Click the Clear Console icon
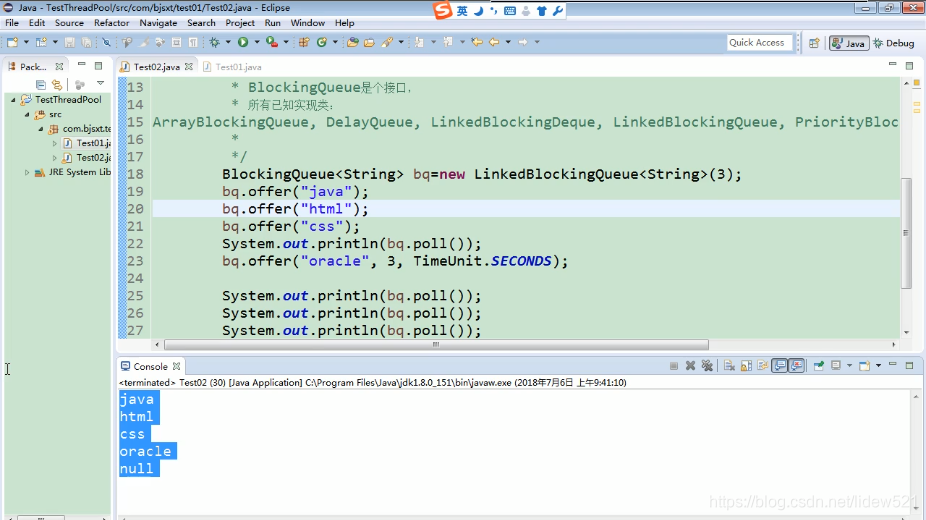This screenshot has width=926, height=520. [729, 366]
